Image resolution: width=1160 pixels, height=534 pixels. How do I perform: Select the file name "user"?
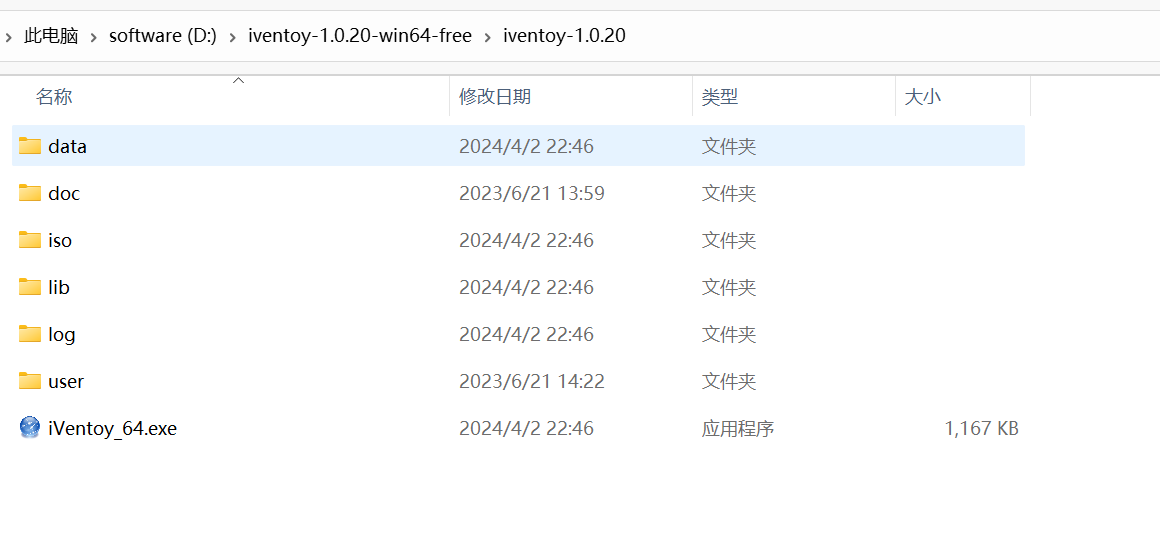66,382
